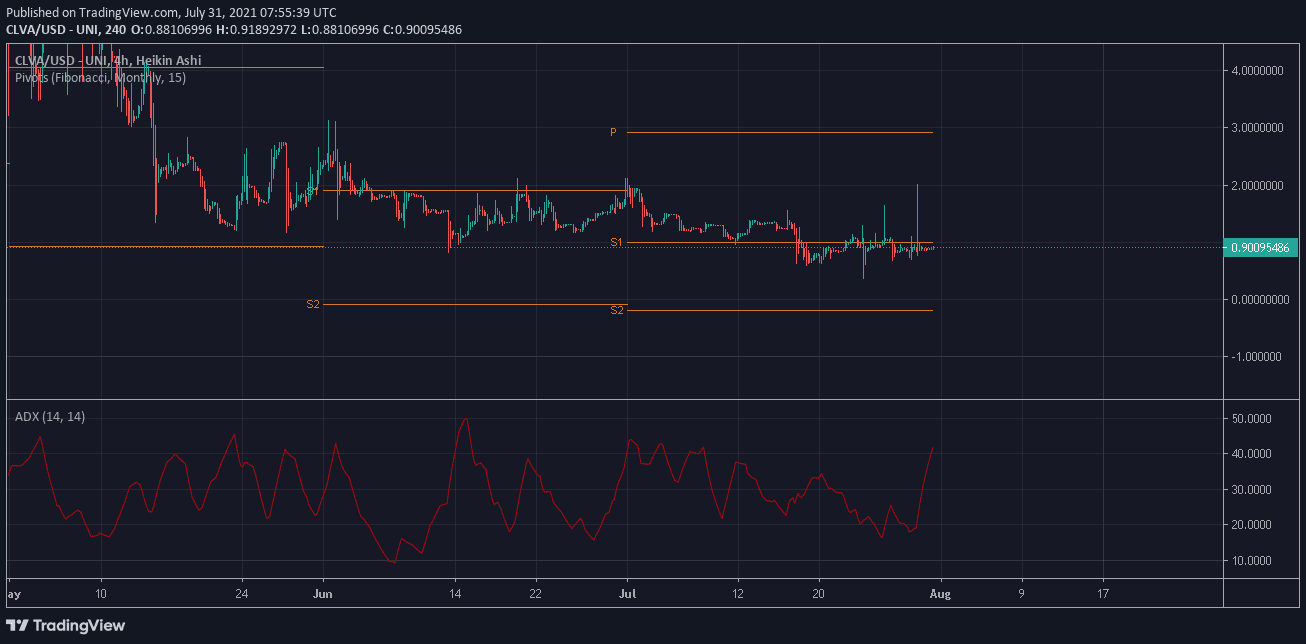Select the Jul marker on time axis

pyautogui.click(x=627, y=591)
